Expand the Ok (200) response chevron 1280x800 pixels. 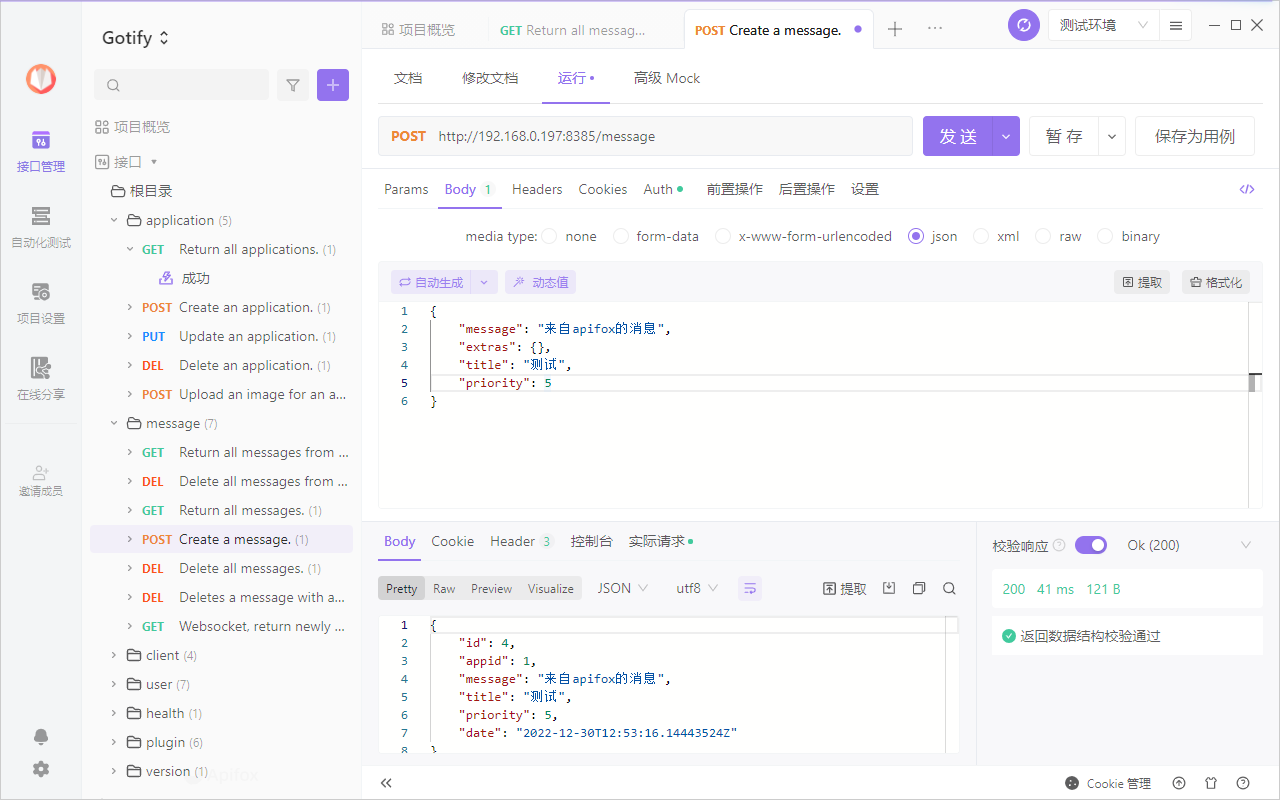click(x=1246, y=545)
